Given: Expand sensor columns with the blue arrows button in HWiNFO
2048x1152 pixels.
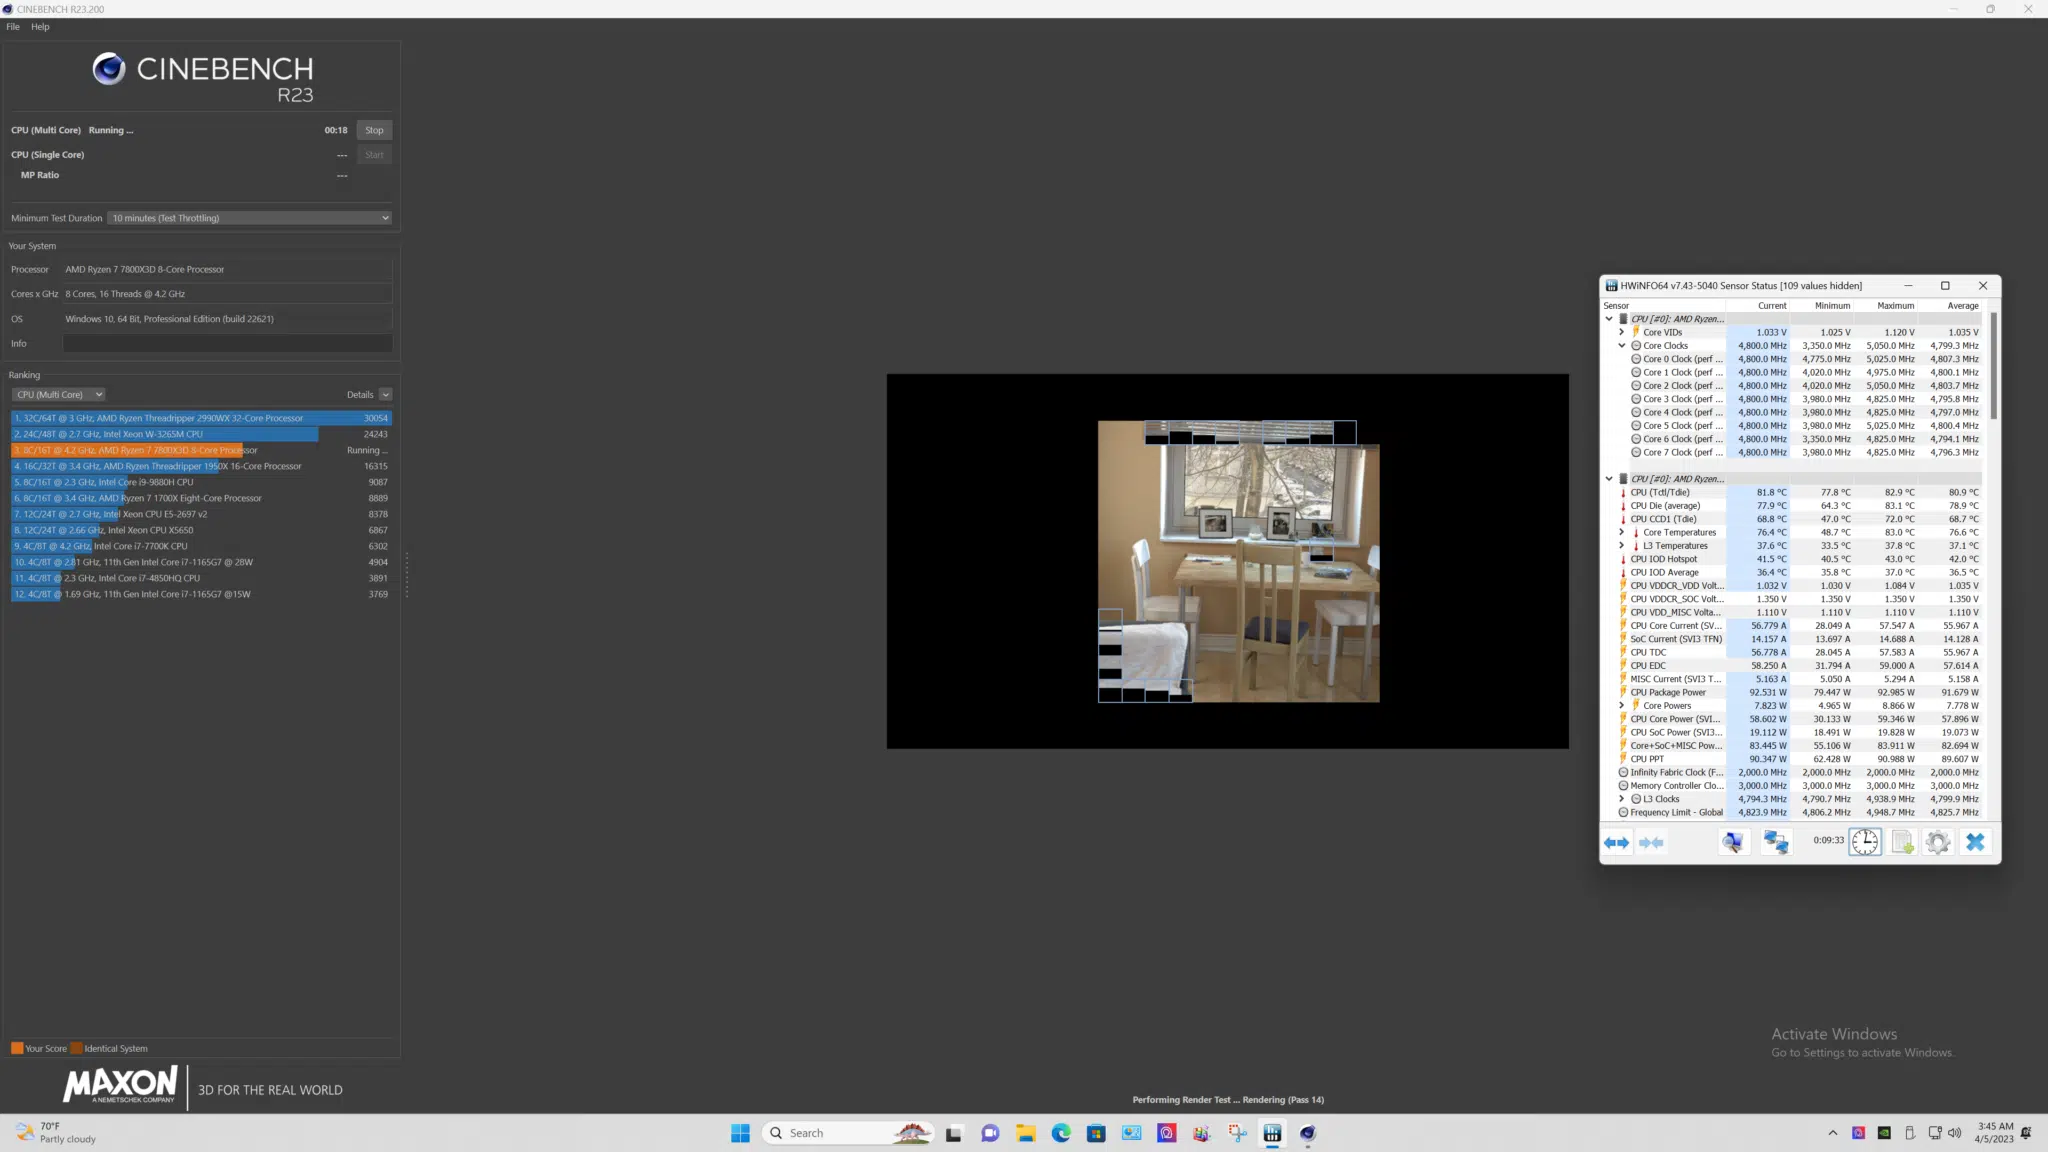Looking at the screenshot, I should [1616, 843].
